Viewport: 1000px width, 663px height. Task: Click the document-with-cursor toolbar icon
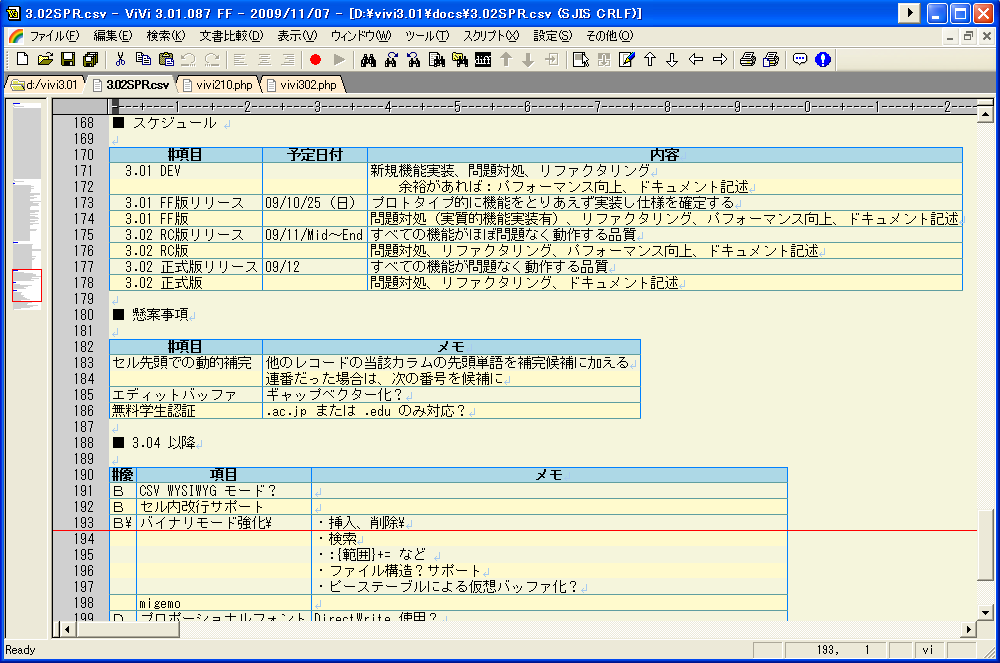point(580,59)
